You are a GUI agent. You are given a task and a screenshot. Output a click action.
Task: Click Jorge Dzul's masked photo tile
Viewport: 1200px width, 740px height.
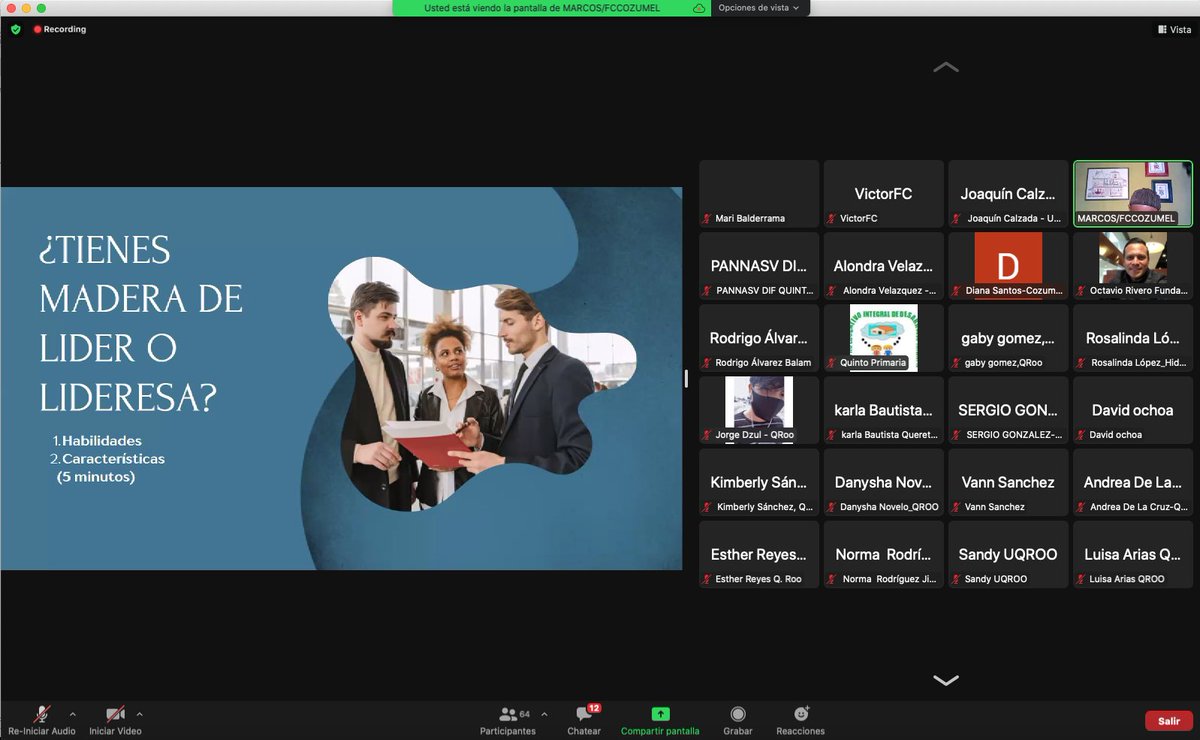pos(759,410)
